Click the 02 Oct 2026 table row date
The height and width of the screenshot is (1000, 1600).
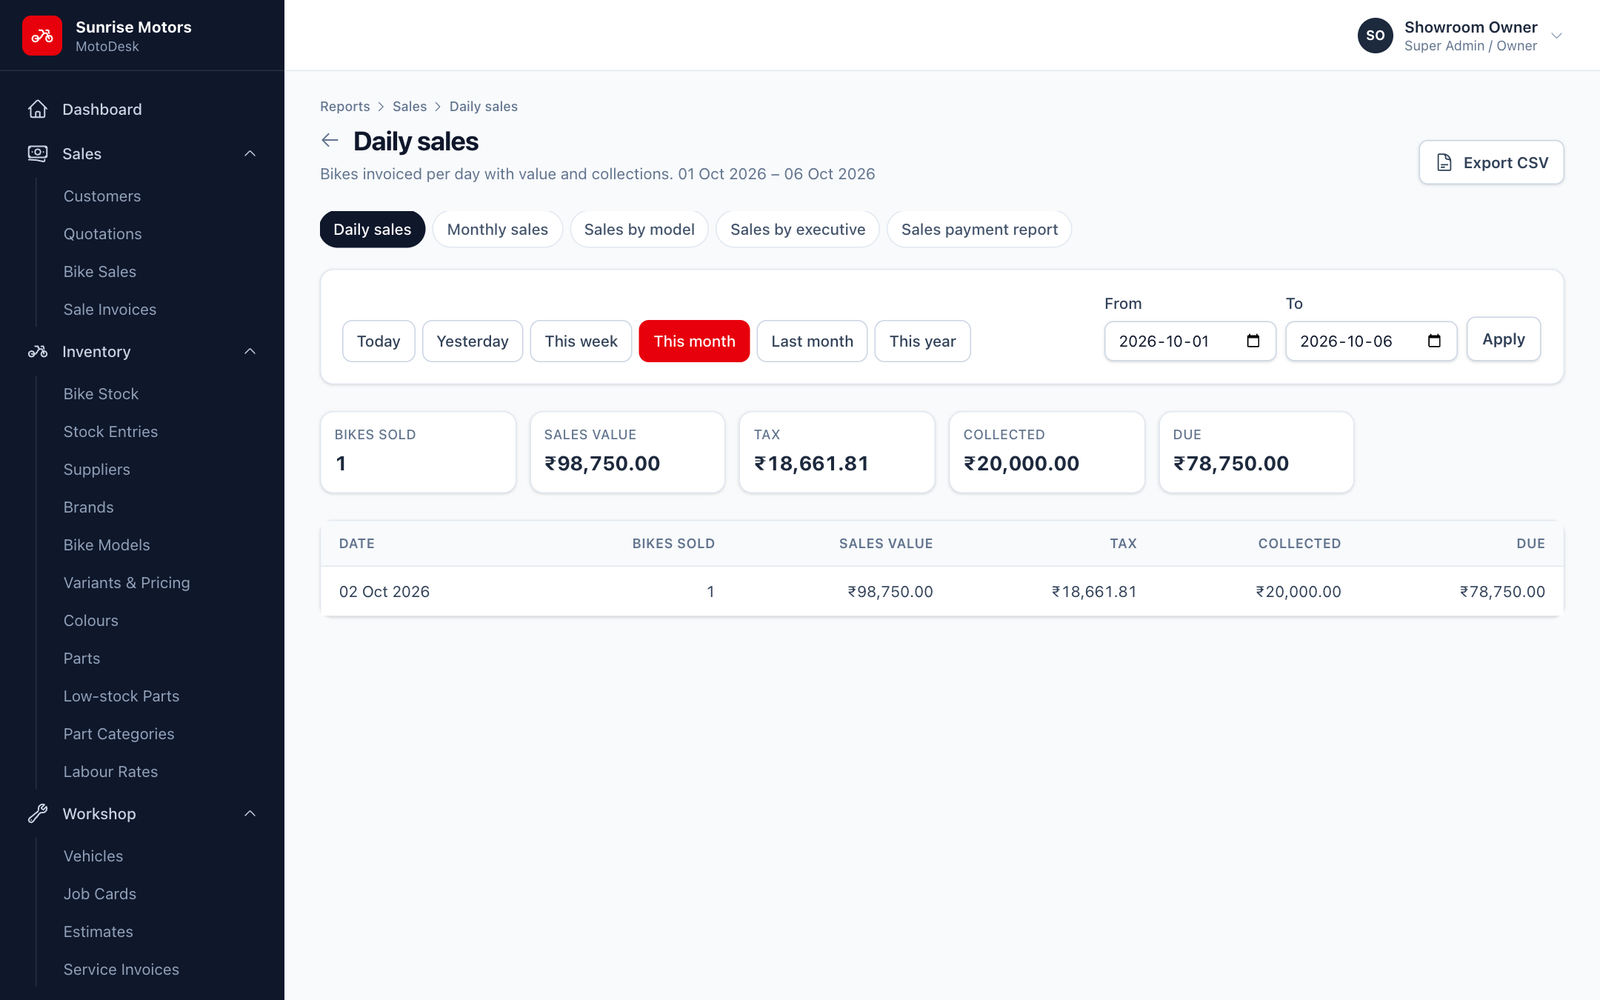pyautogui.click(x=384, y=592)
